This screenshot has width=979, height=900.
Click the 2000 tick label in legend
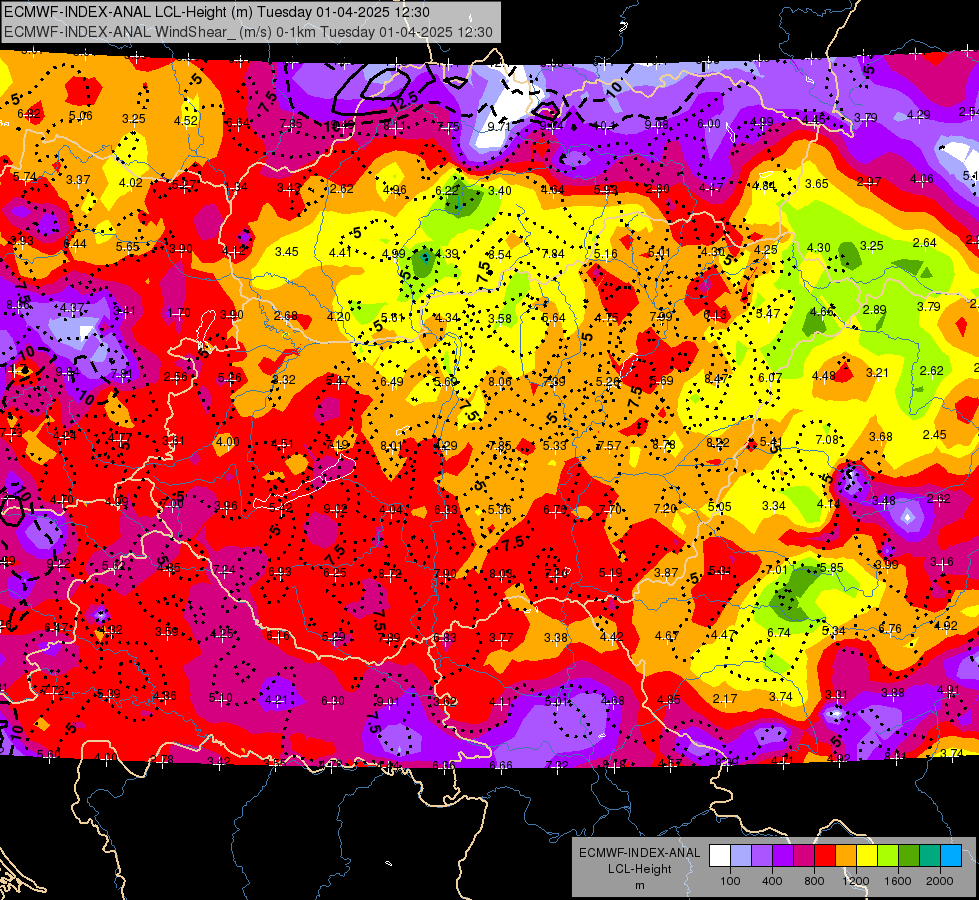(x=940, y=881)
